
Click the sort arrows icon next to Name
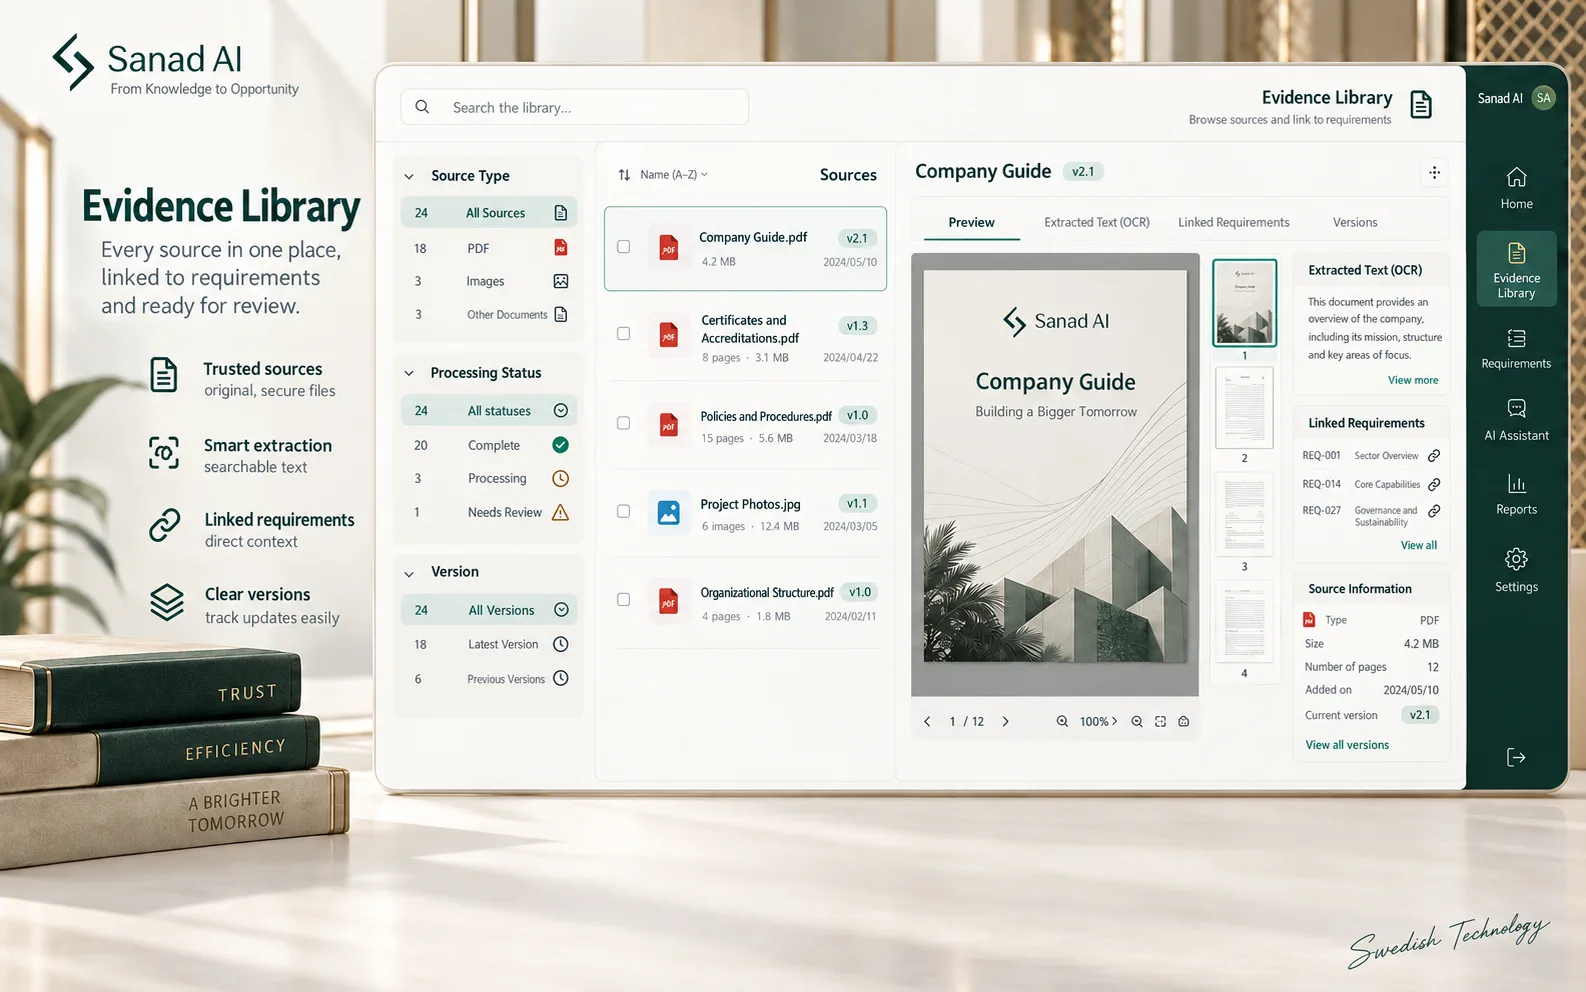pyautogui.click(x=624, y=175)
